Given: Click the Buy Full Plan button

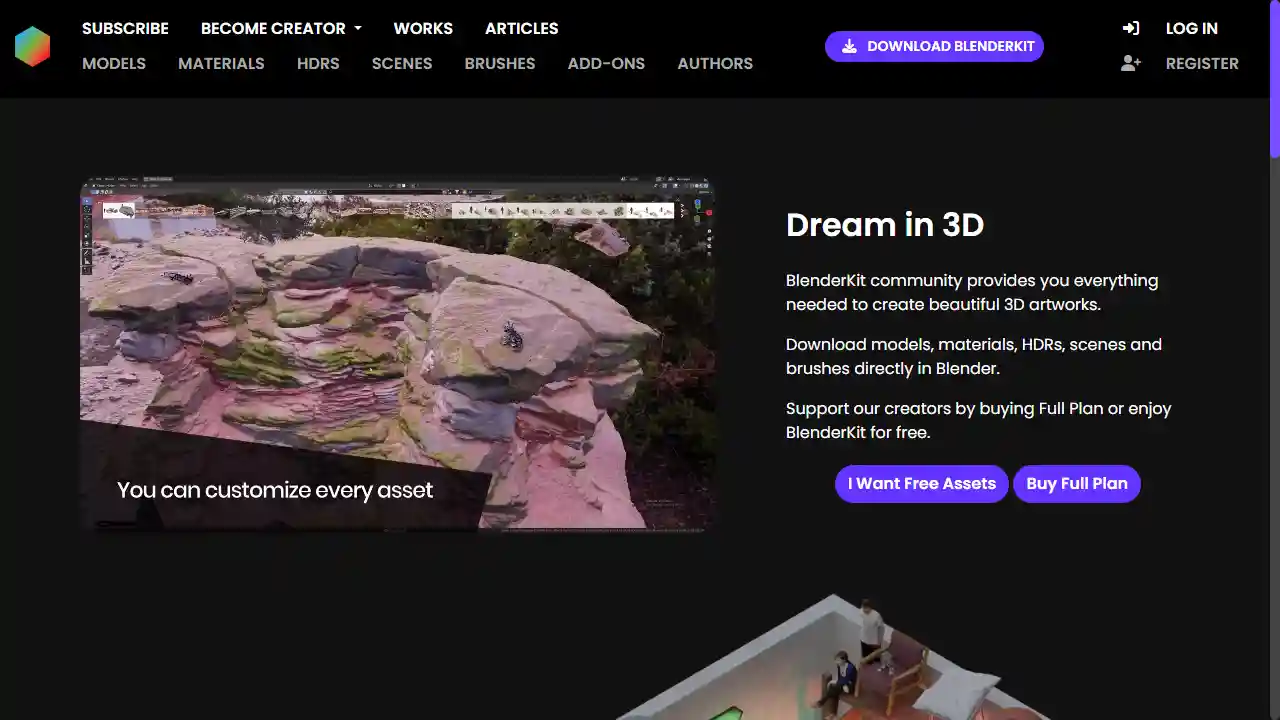Looking at the screenshot, I should click(1077, 483).
